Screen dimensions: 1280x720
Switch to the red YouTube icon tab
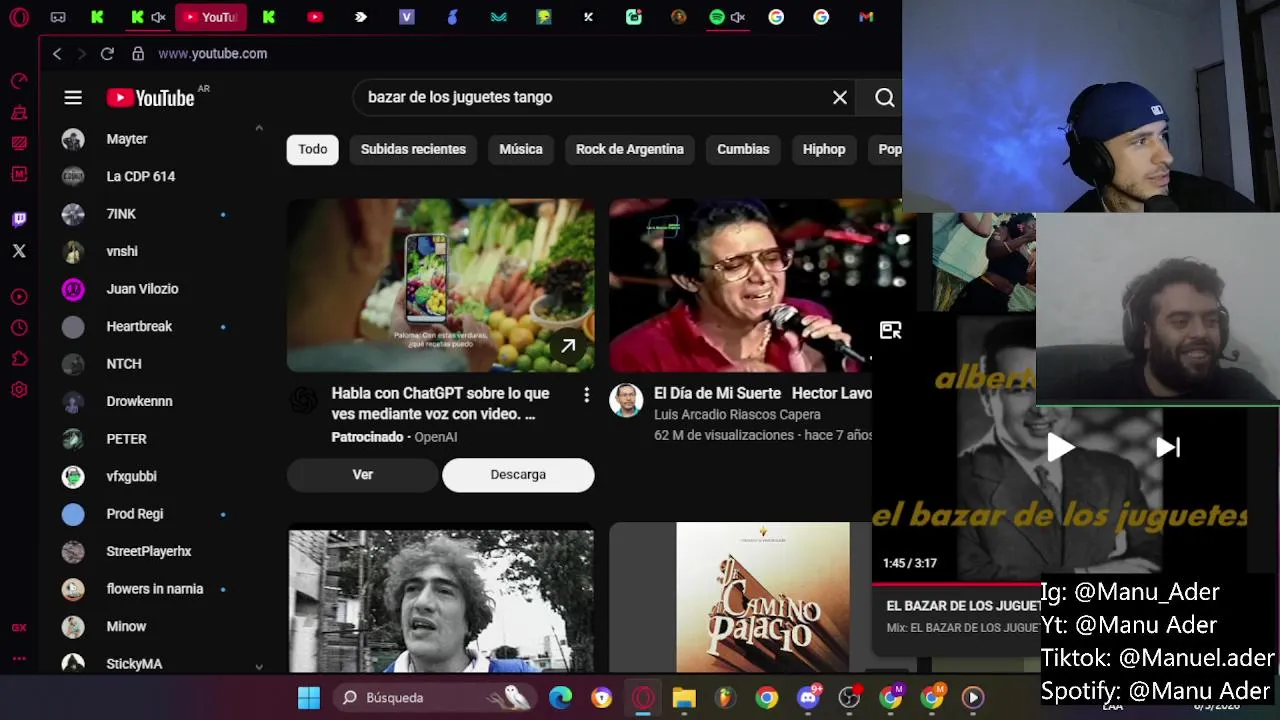[315, 17]
